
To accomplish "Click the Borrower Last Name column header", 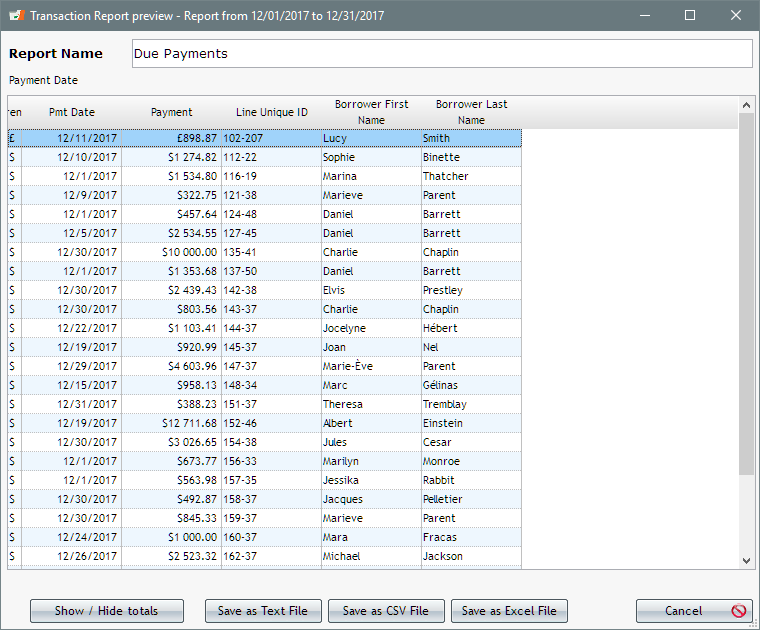I will [x=471, y=112].
